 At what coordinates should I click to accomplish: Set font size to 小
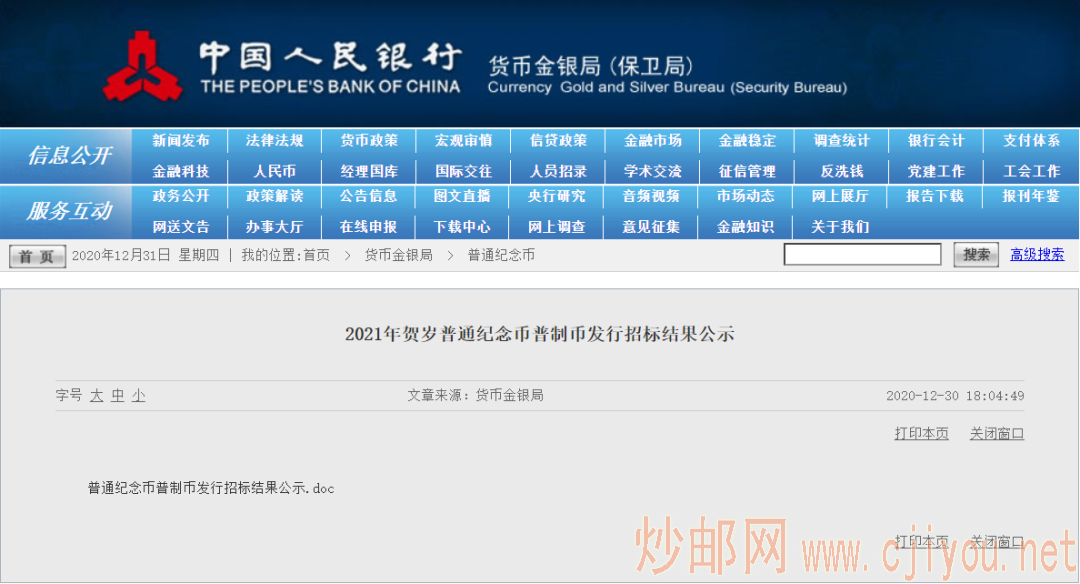tap(138, 395)
